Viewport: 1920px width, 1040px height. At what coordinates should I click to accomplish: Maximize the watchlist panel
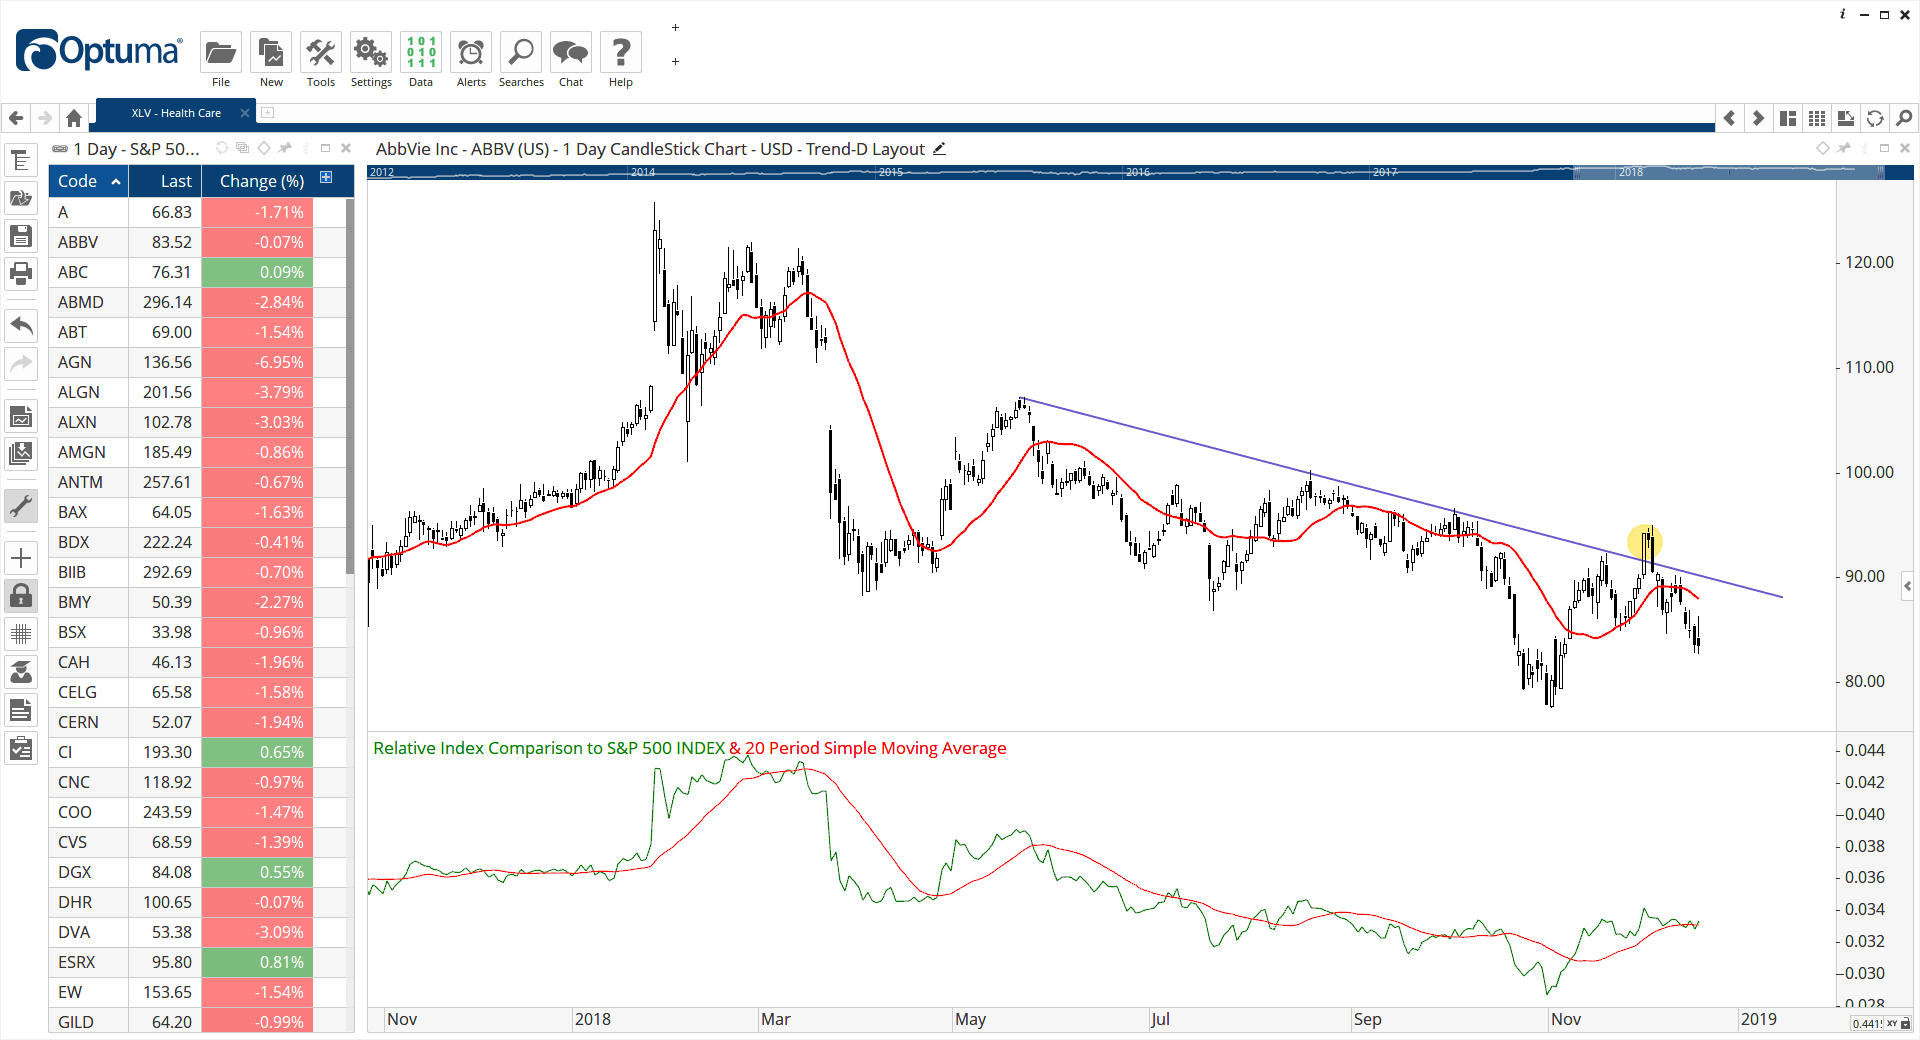point(325,148)
